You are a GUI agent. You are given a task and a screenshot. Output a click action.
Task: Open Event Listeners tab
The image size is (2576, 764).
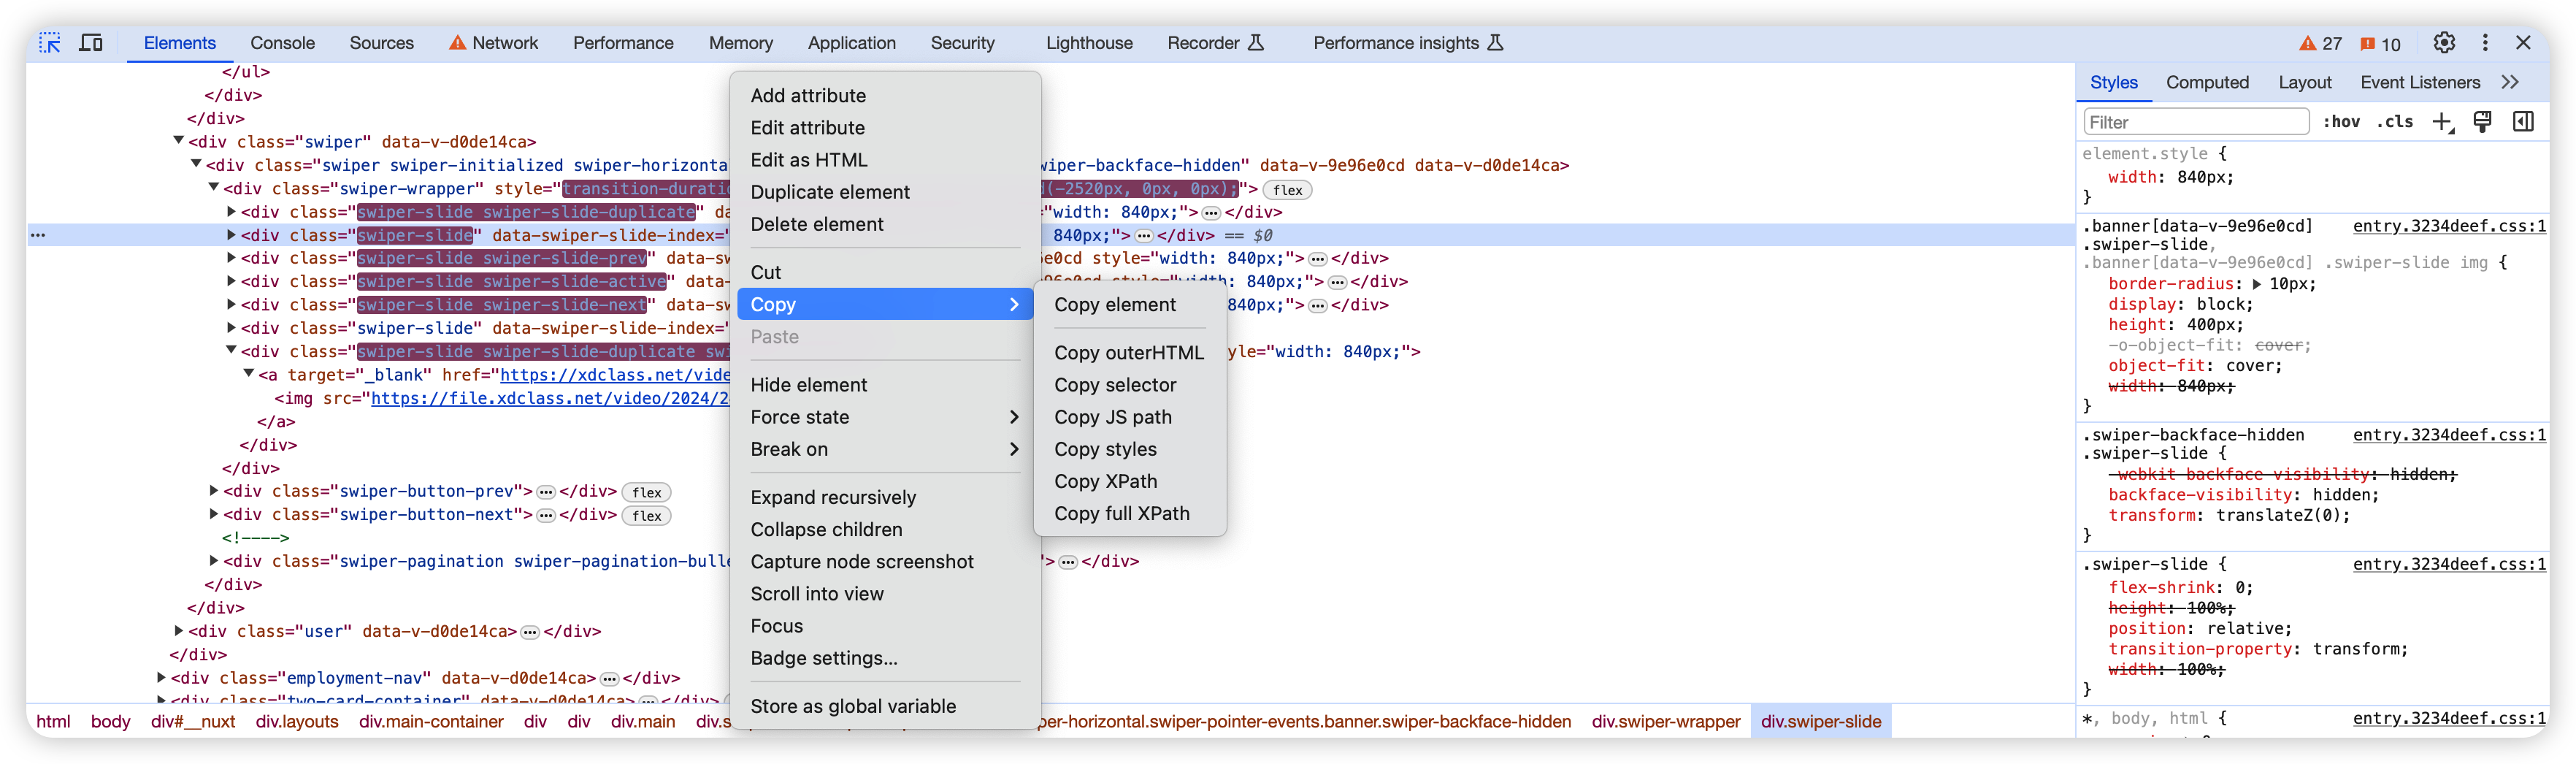click(x=2419, y=83)
